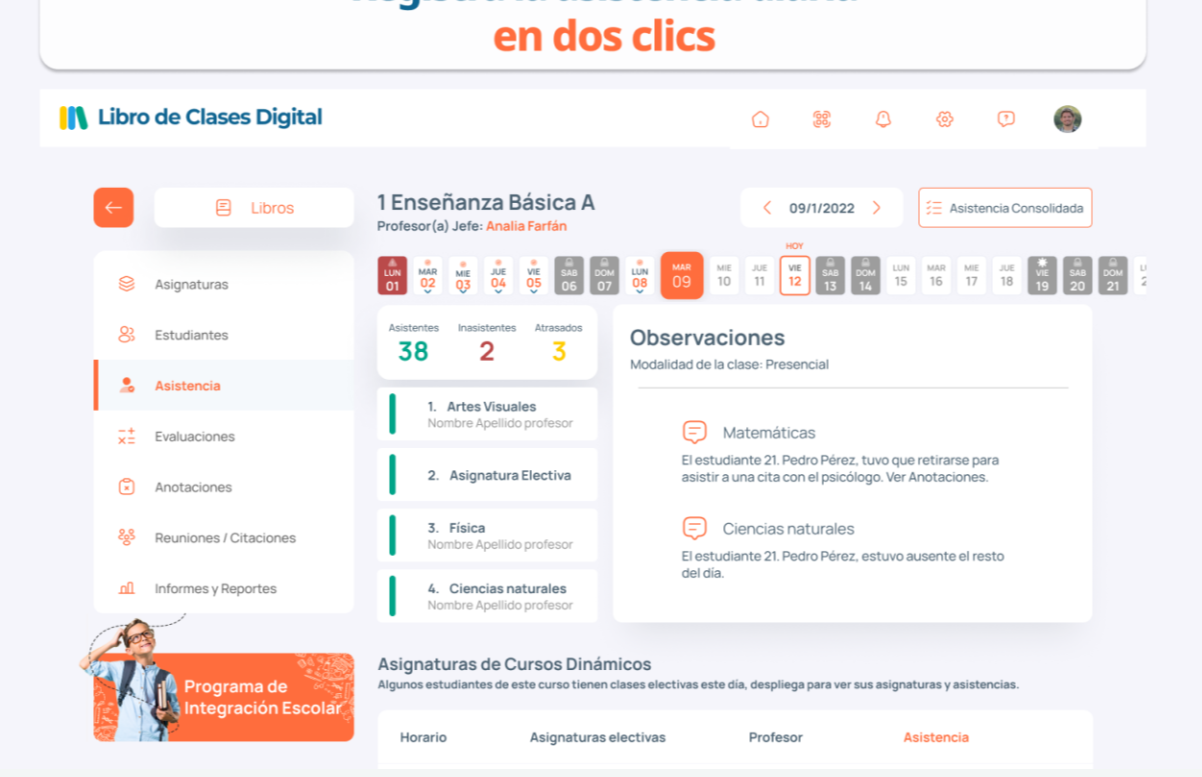Select LUN 01 in the calendar strip
This screenshot has width=1202, height=777.
point(392,275)
